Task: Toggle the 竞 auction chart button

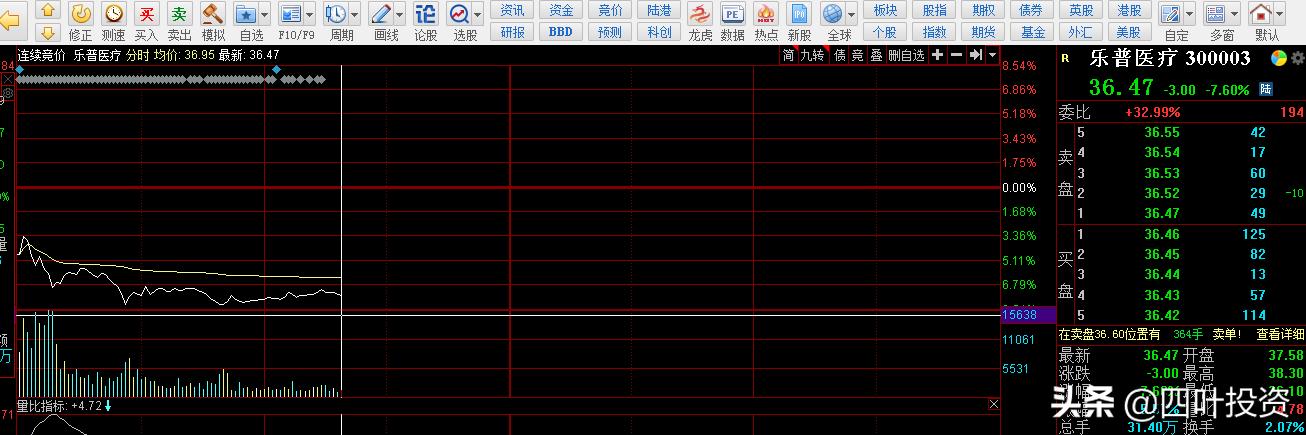Action: click(x=857, y=55)
